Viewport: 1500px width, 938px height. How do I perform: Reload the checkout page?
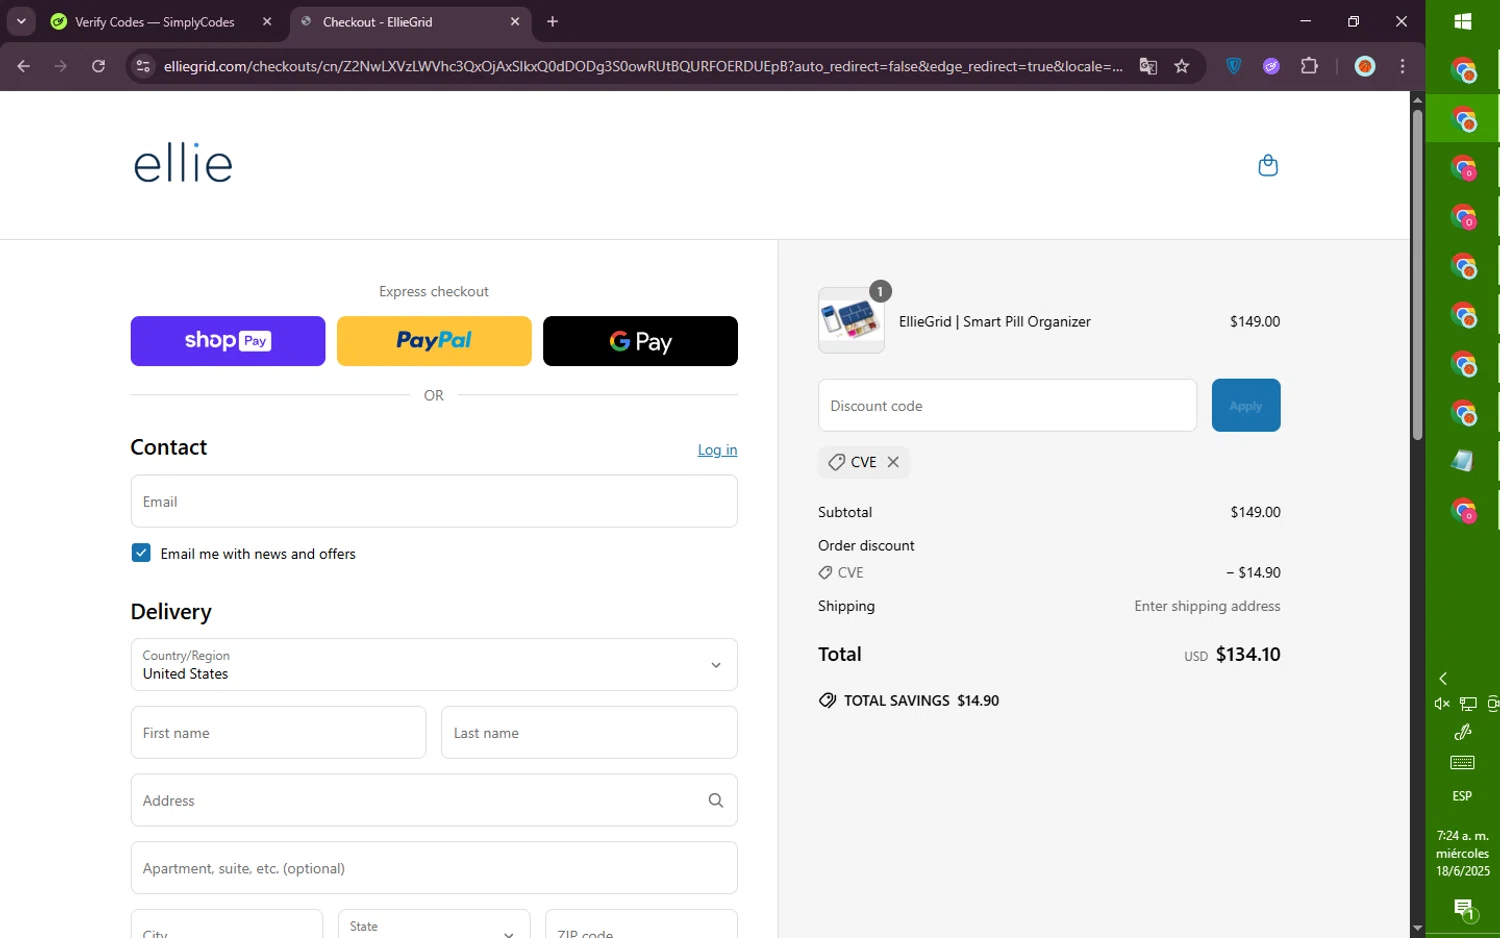98,66
